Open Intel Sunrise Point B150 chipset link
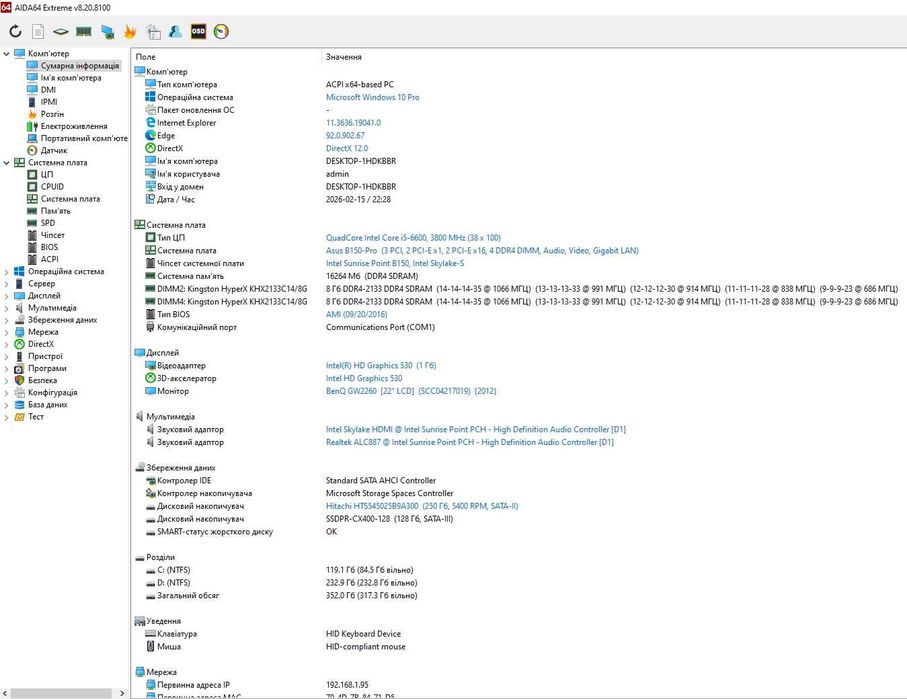 tap(394, 263)
